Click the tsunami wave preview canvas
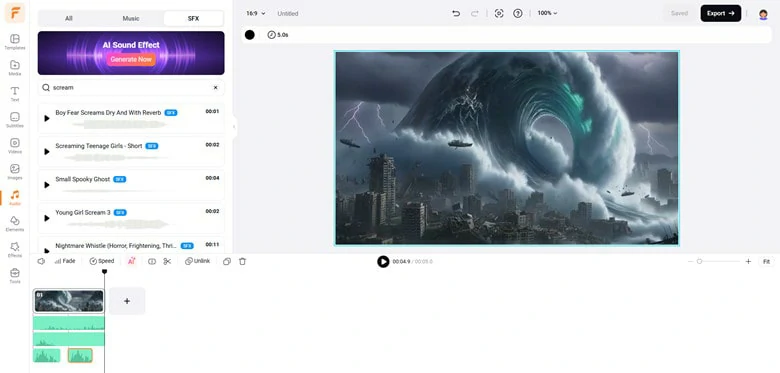The height and width of the screenshot is (373, 780). click(507, 148)
